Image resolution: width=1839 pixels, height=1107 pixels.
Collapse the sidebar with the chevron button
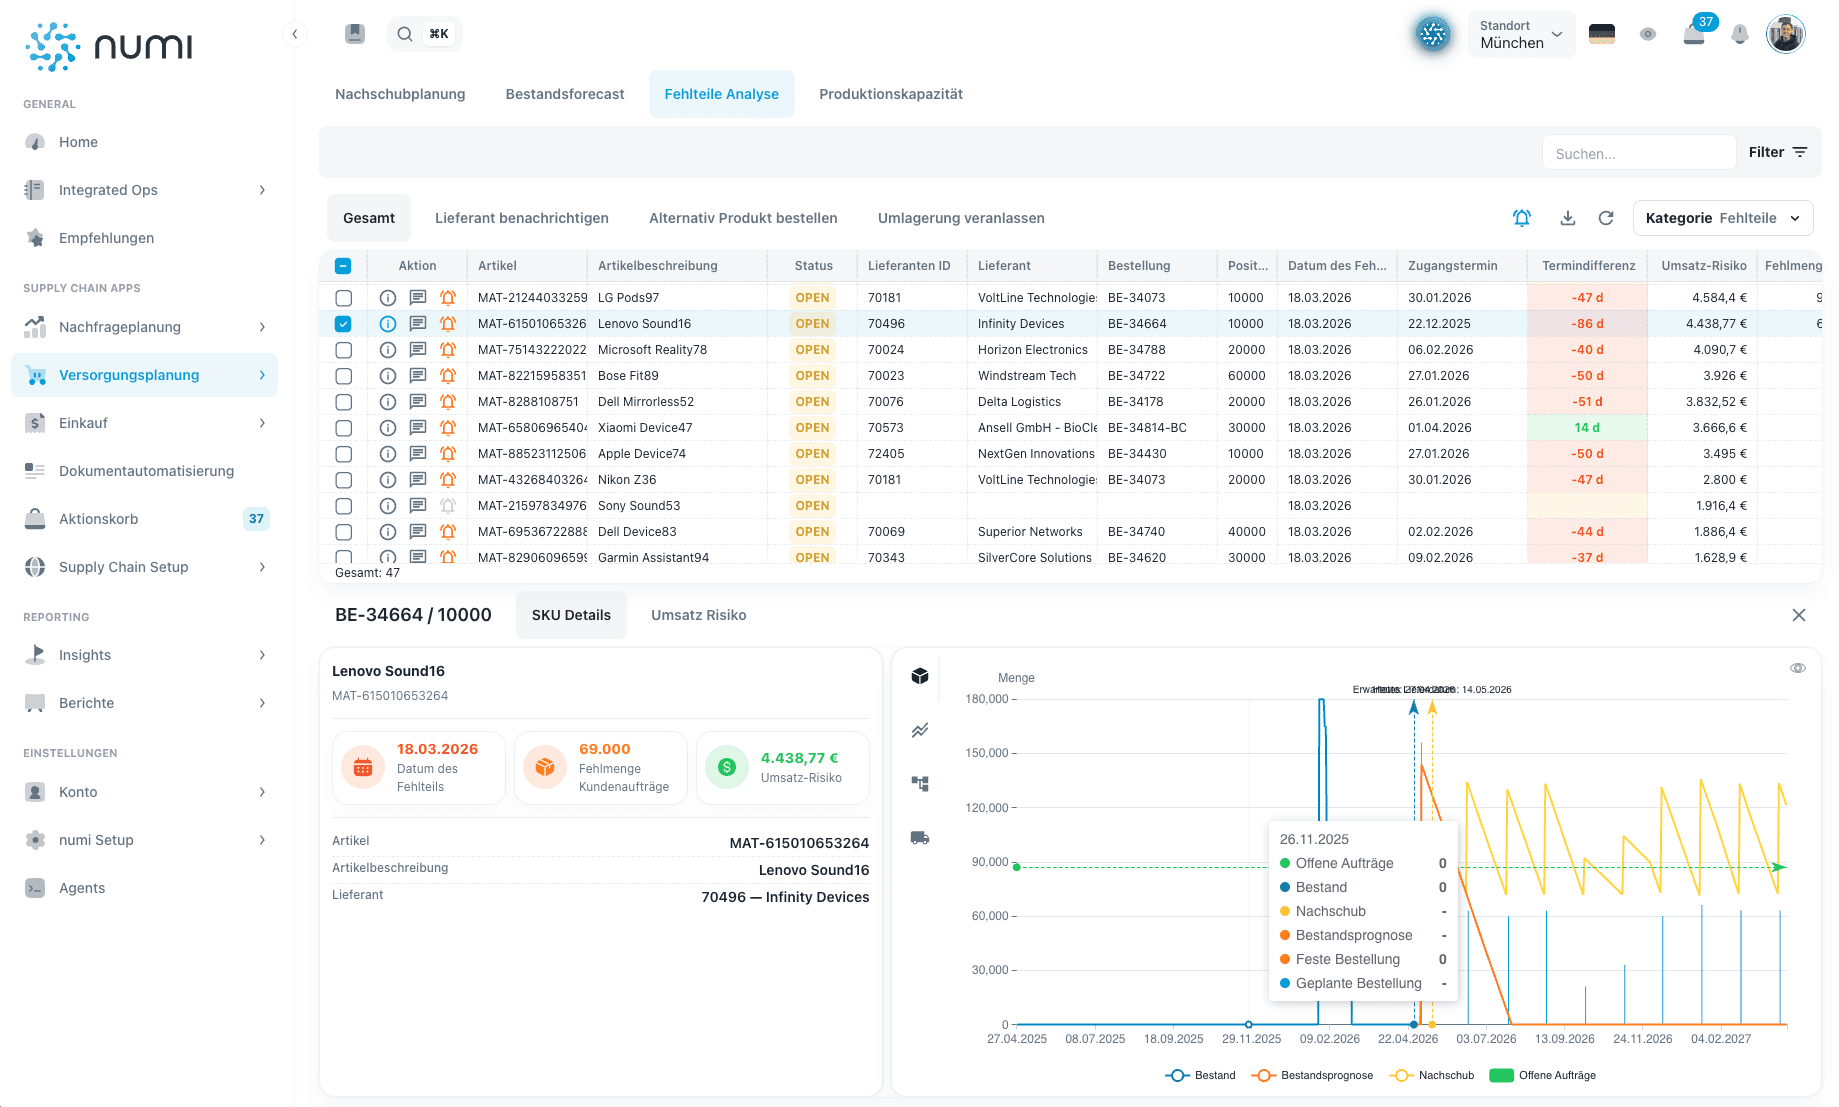tap(294, 34)
